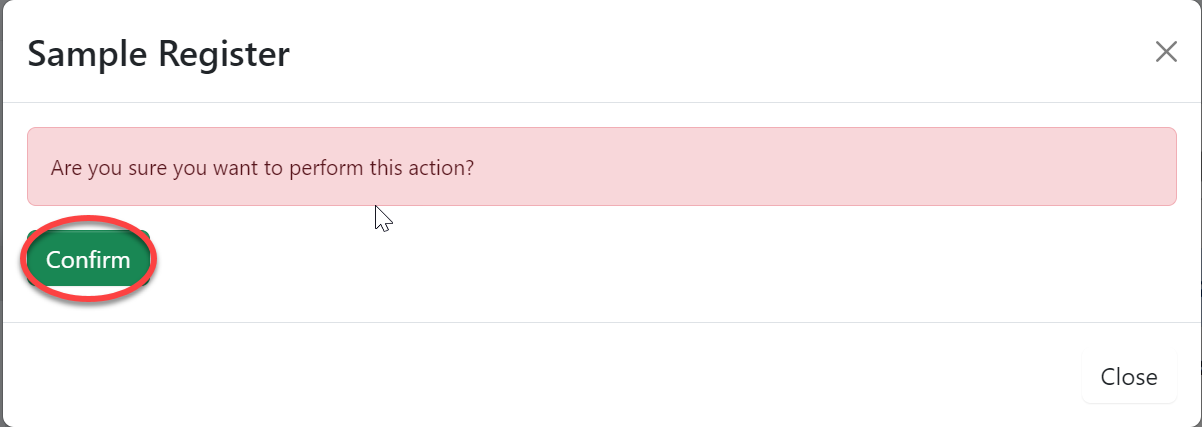This screenshot has width=1202, height=427.
Task: Close the Sample Register modal via top-right X
Action: pyautogui.click(x=1166, y=52)
